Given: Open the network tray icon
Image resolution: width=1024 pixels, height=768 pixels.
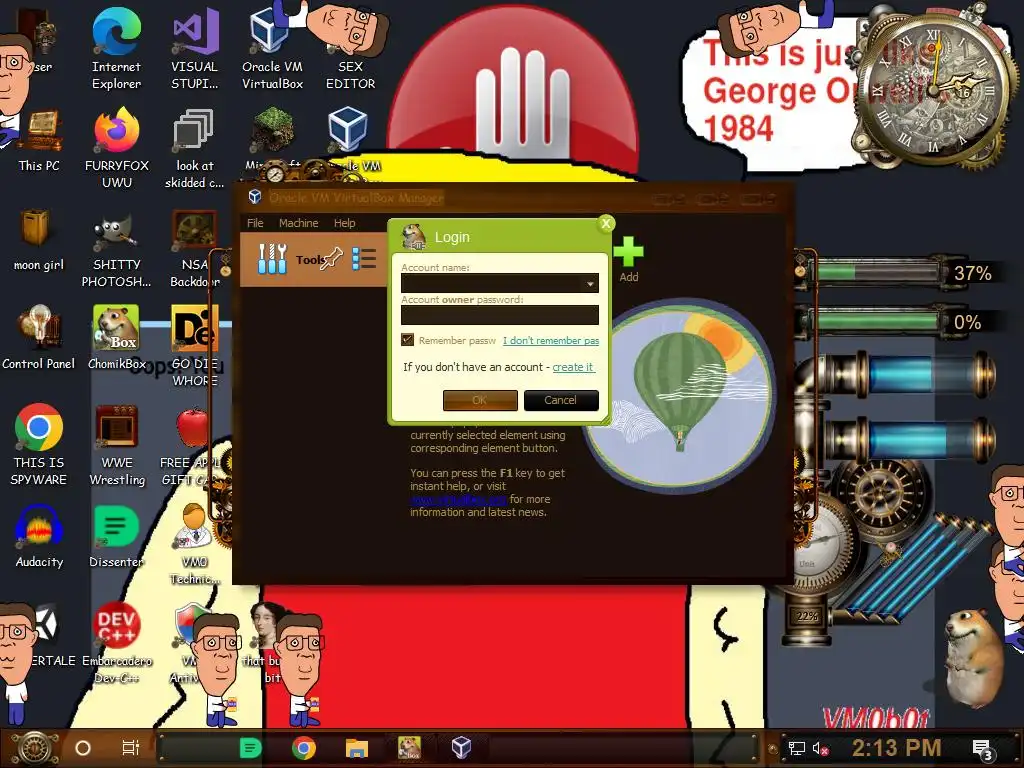Looking at the screenshot, I should [x=796, y=748].
